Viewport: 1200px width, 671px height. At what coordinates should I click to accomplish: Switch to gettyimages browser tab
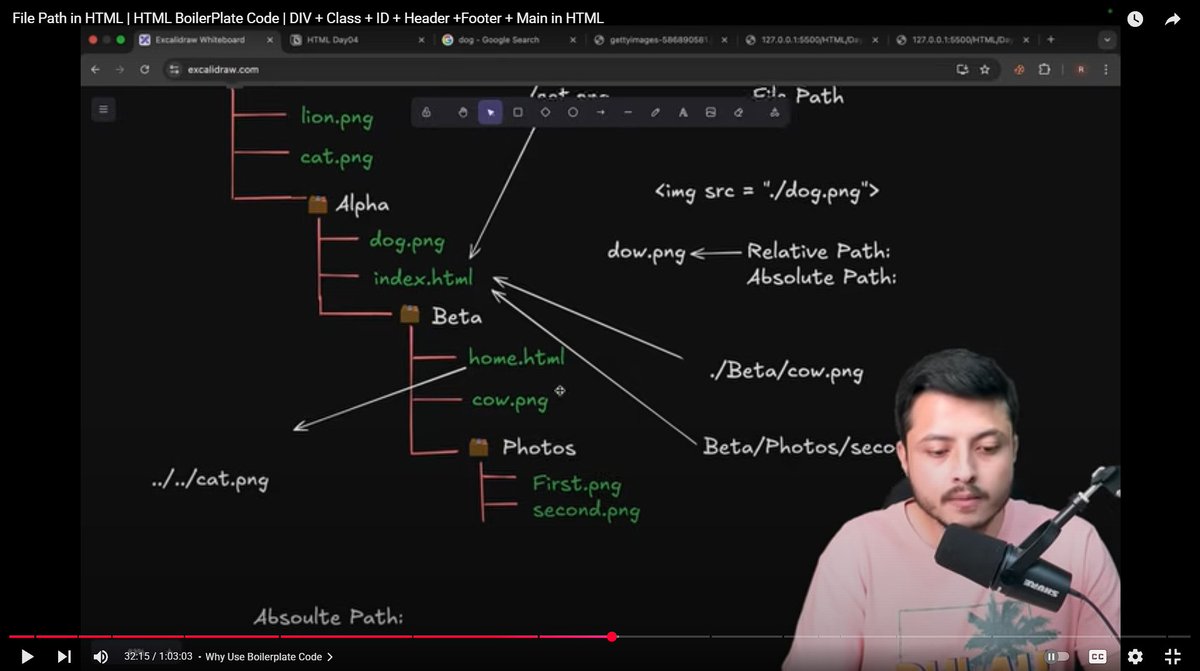[x=660, y=40]
